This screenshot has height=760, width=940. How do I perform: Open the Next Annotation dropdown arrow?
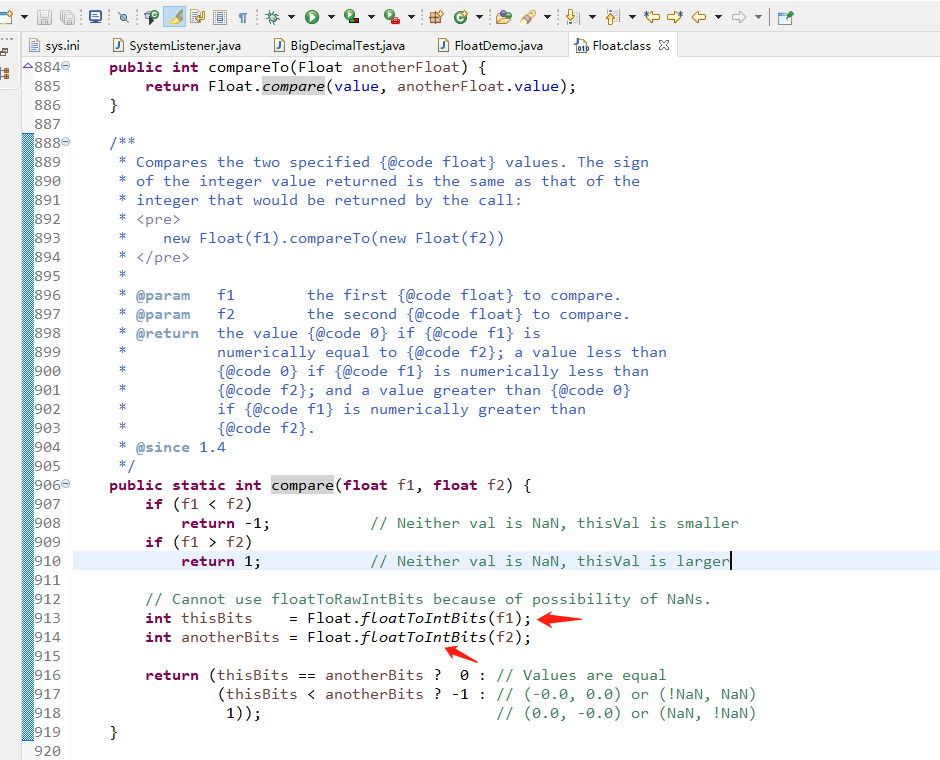coord(592,17)
